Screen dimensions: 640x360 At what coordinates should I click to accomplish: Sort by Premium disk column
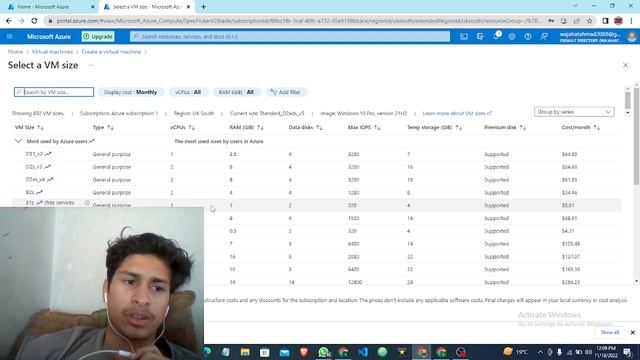[x=505, y=127]
